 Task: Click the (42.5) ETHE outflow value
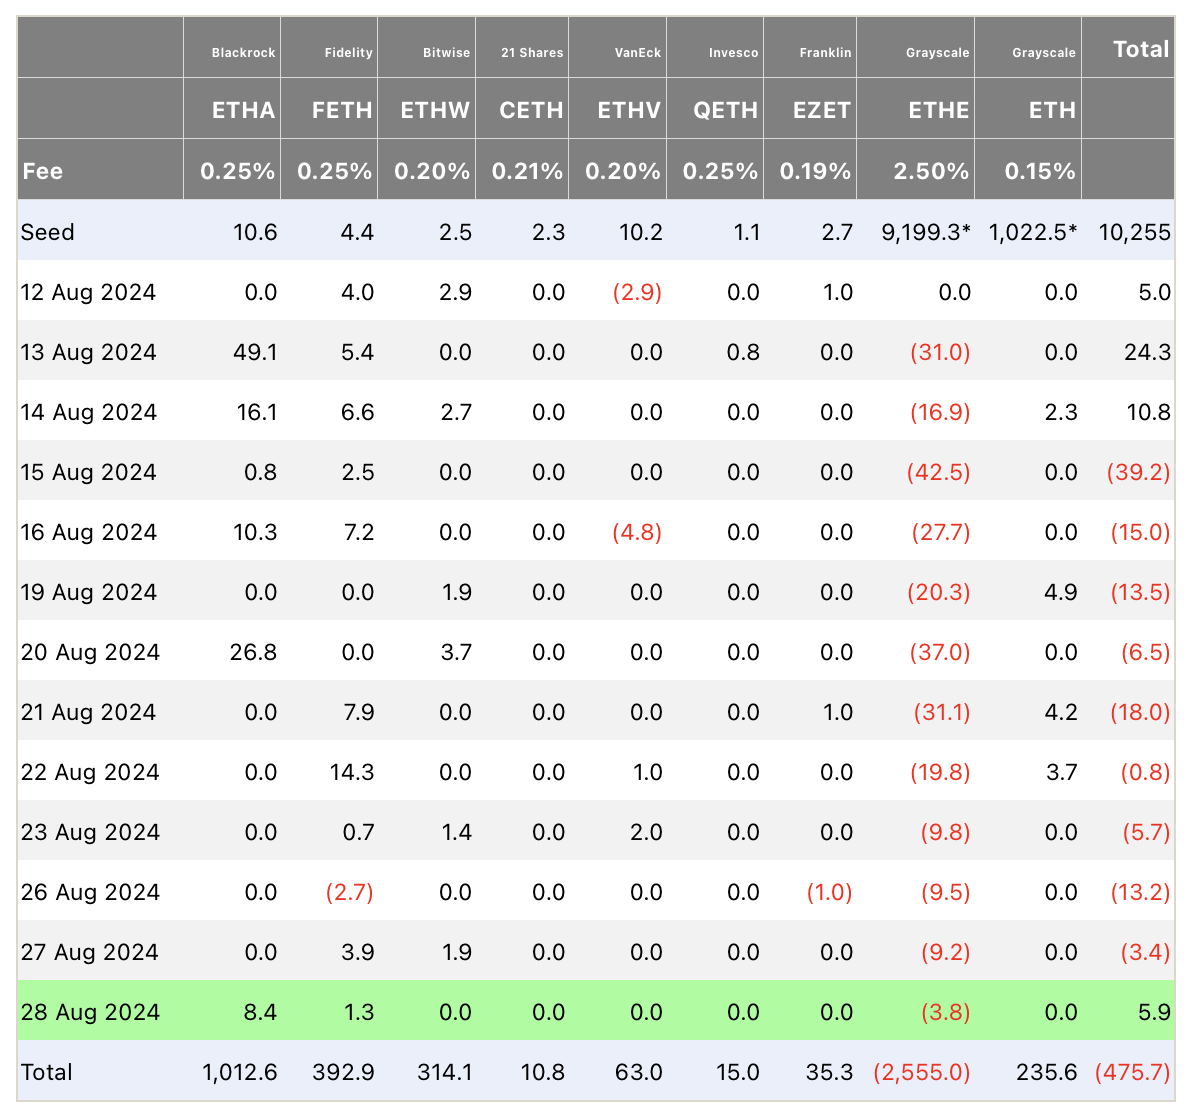[x=939, y=473]
